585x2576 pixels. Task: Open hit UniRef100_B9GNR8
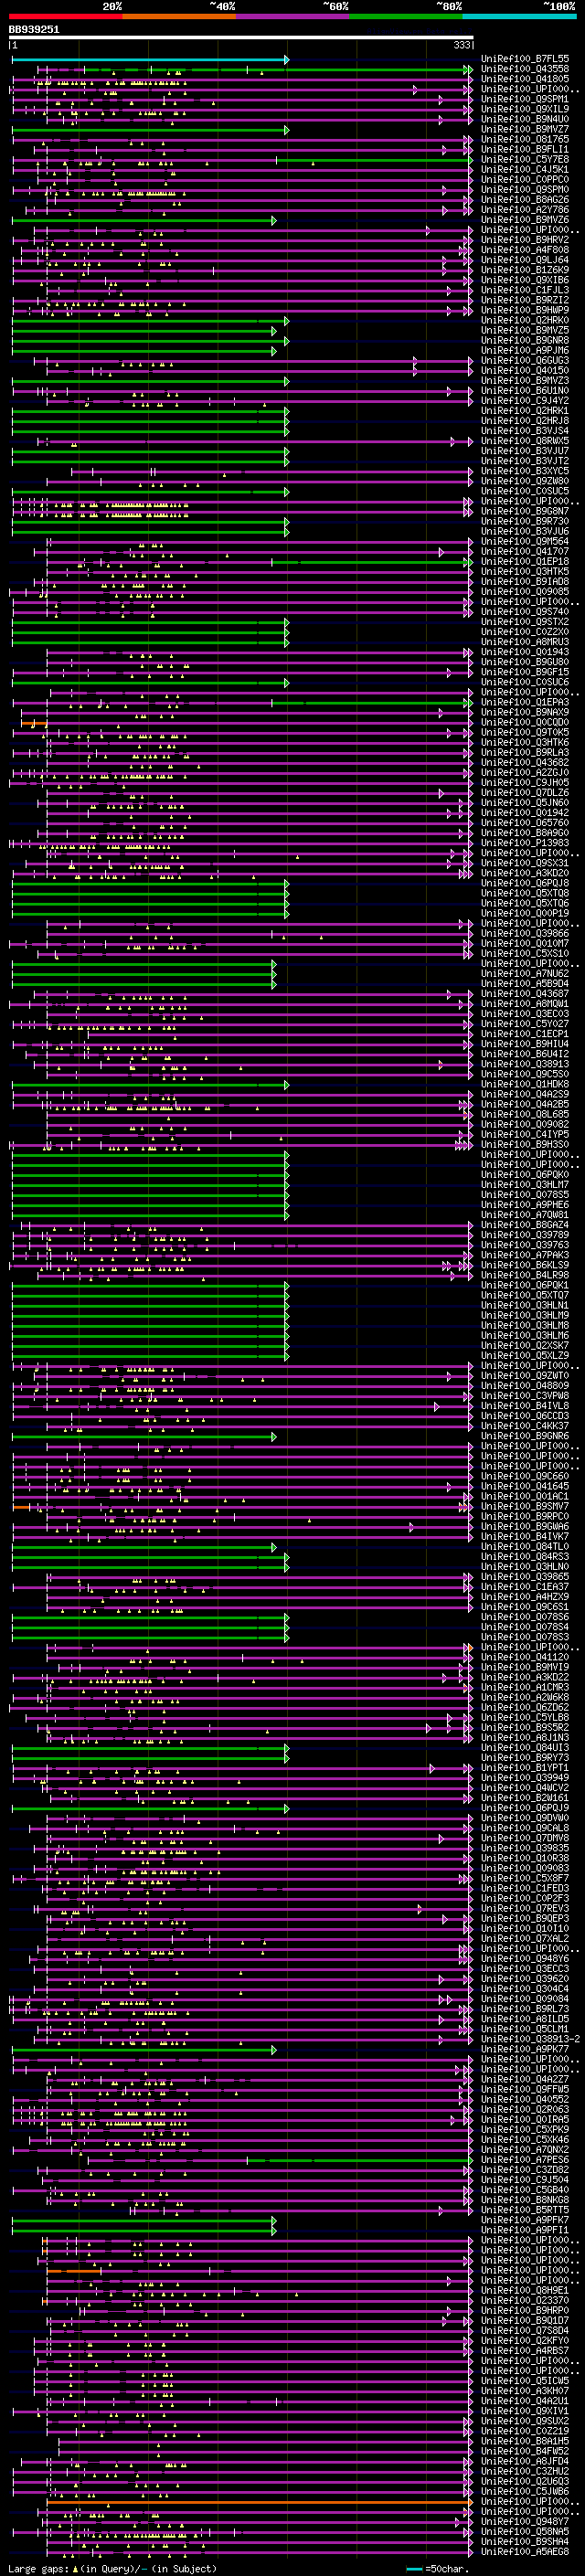(525, 340)
